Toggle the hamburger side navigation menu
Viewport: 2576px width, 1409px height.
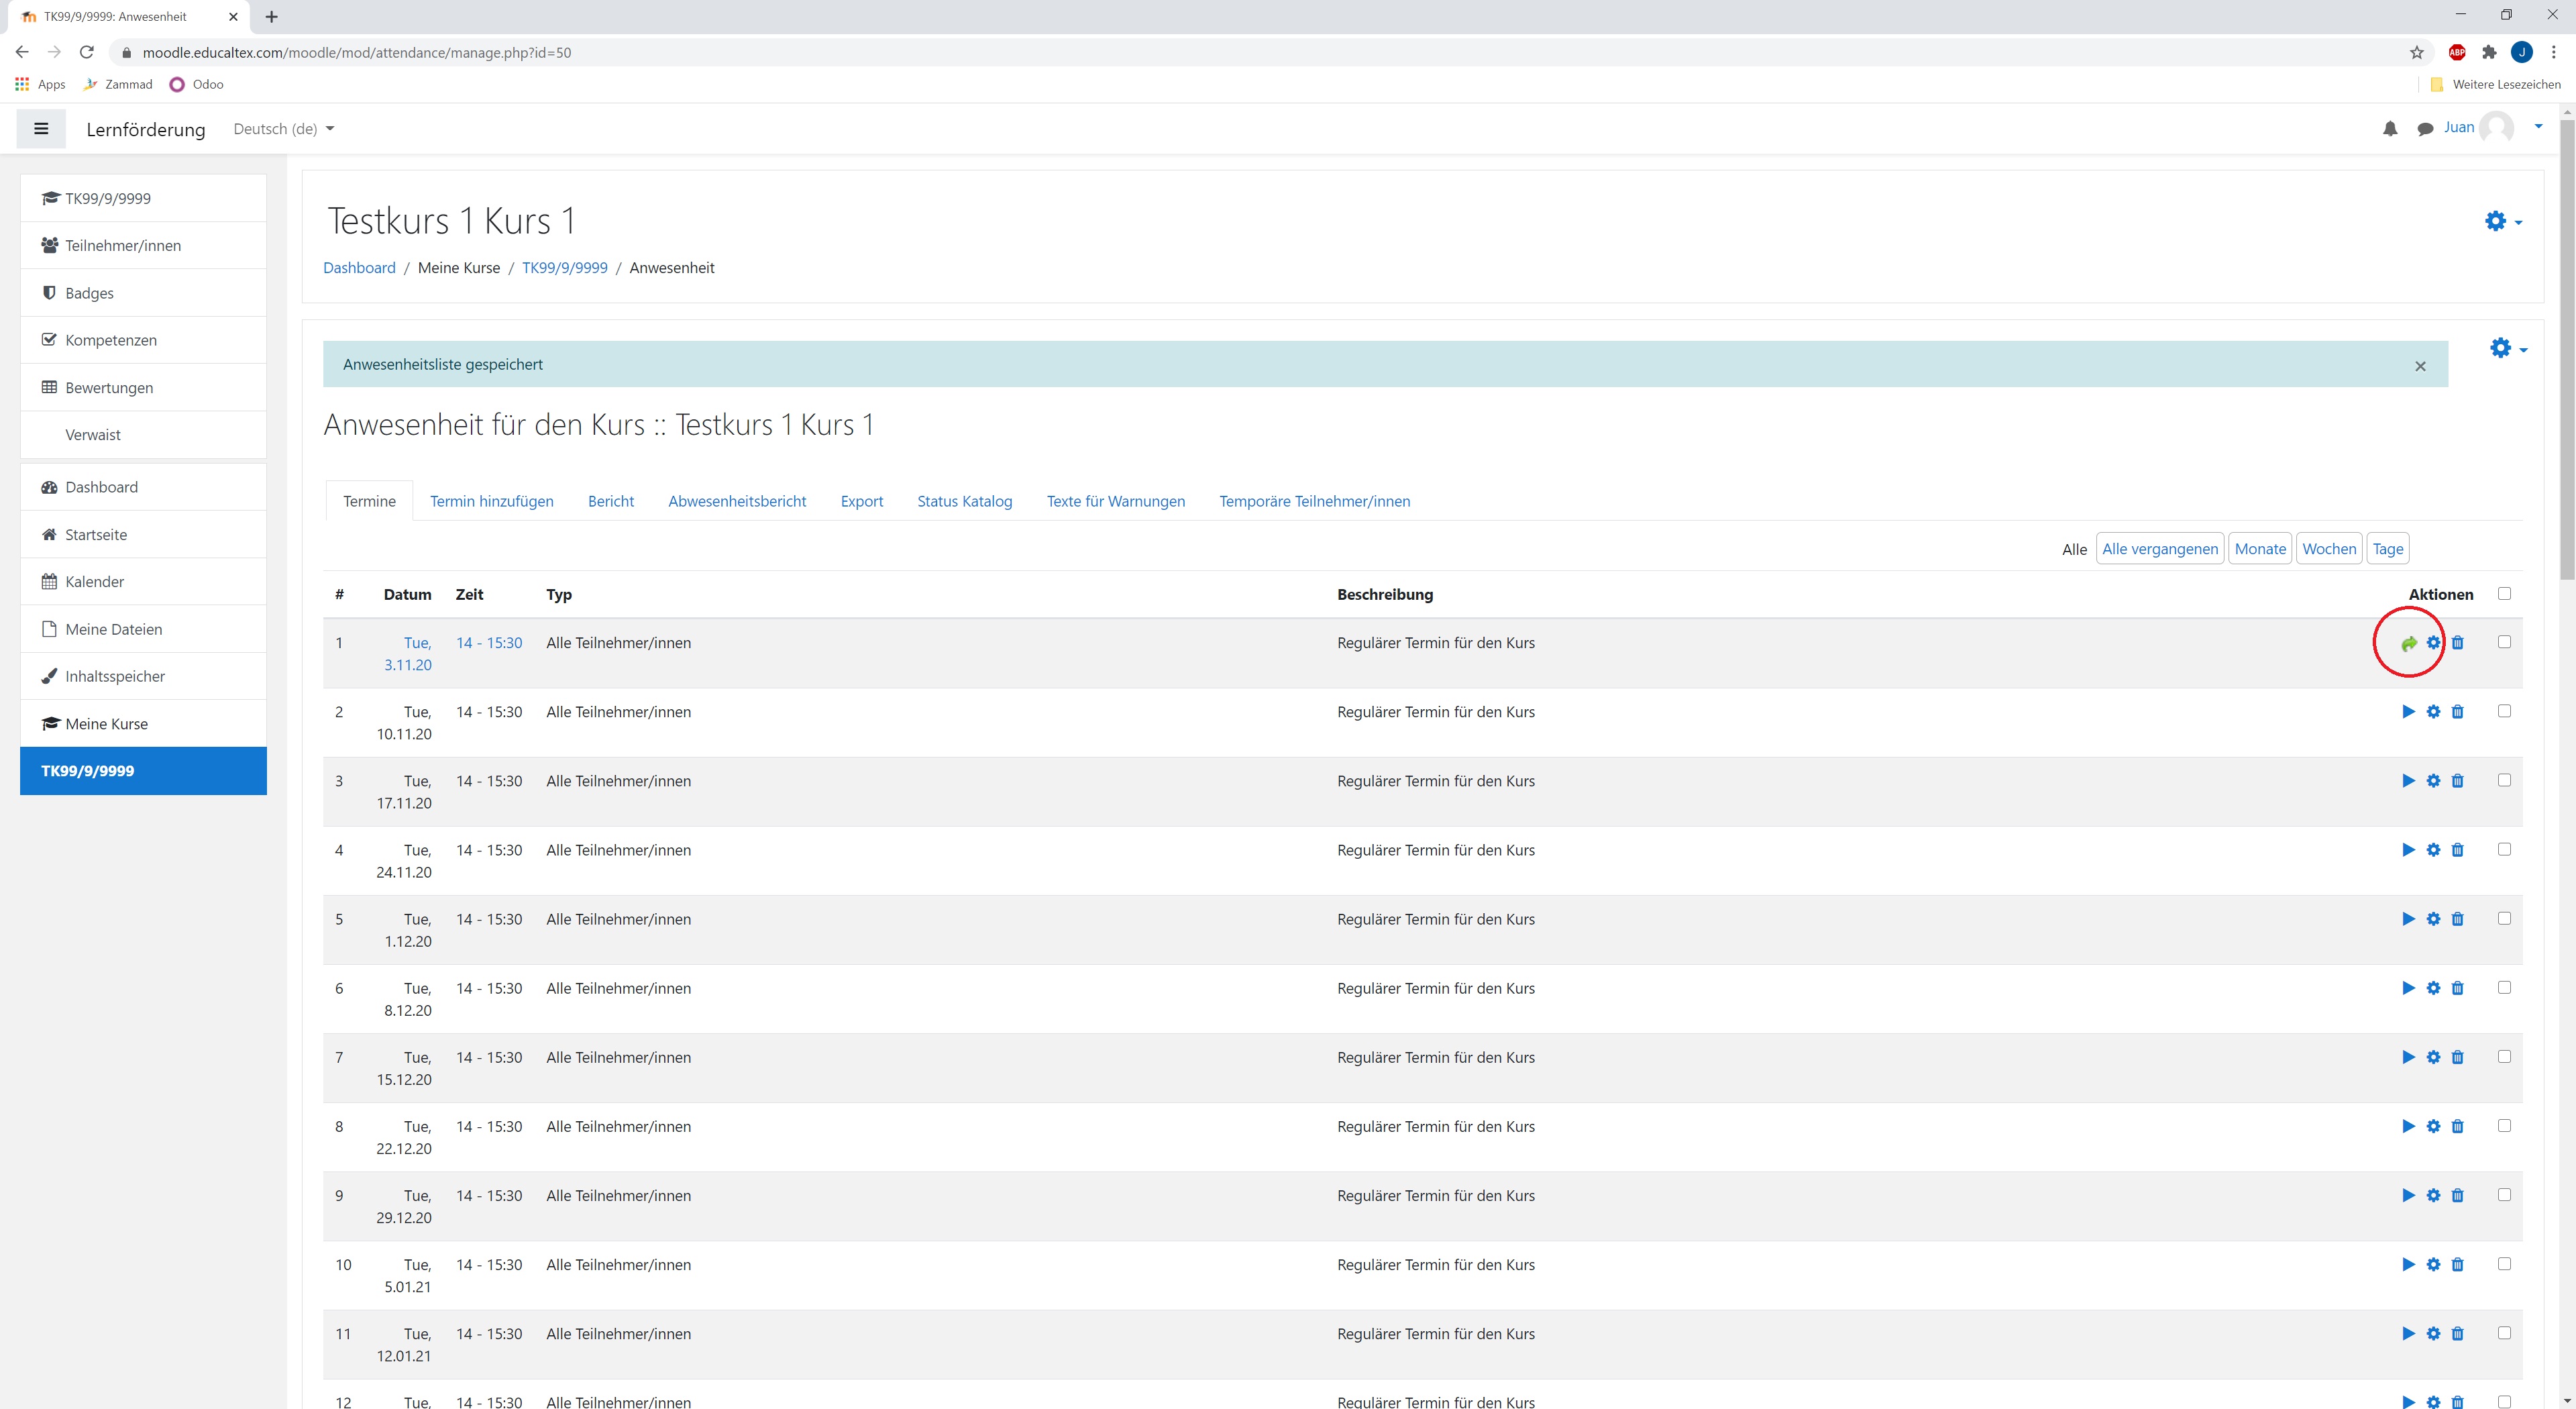coord(41,128)
